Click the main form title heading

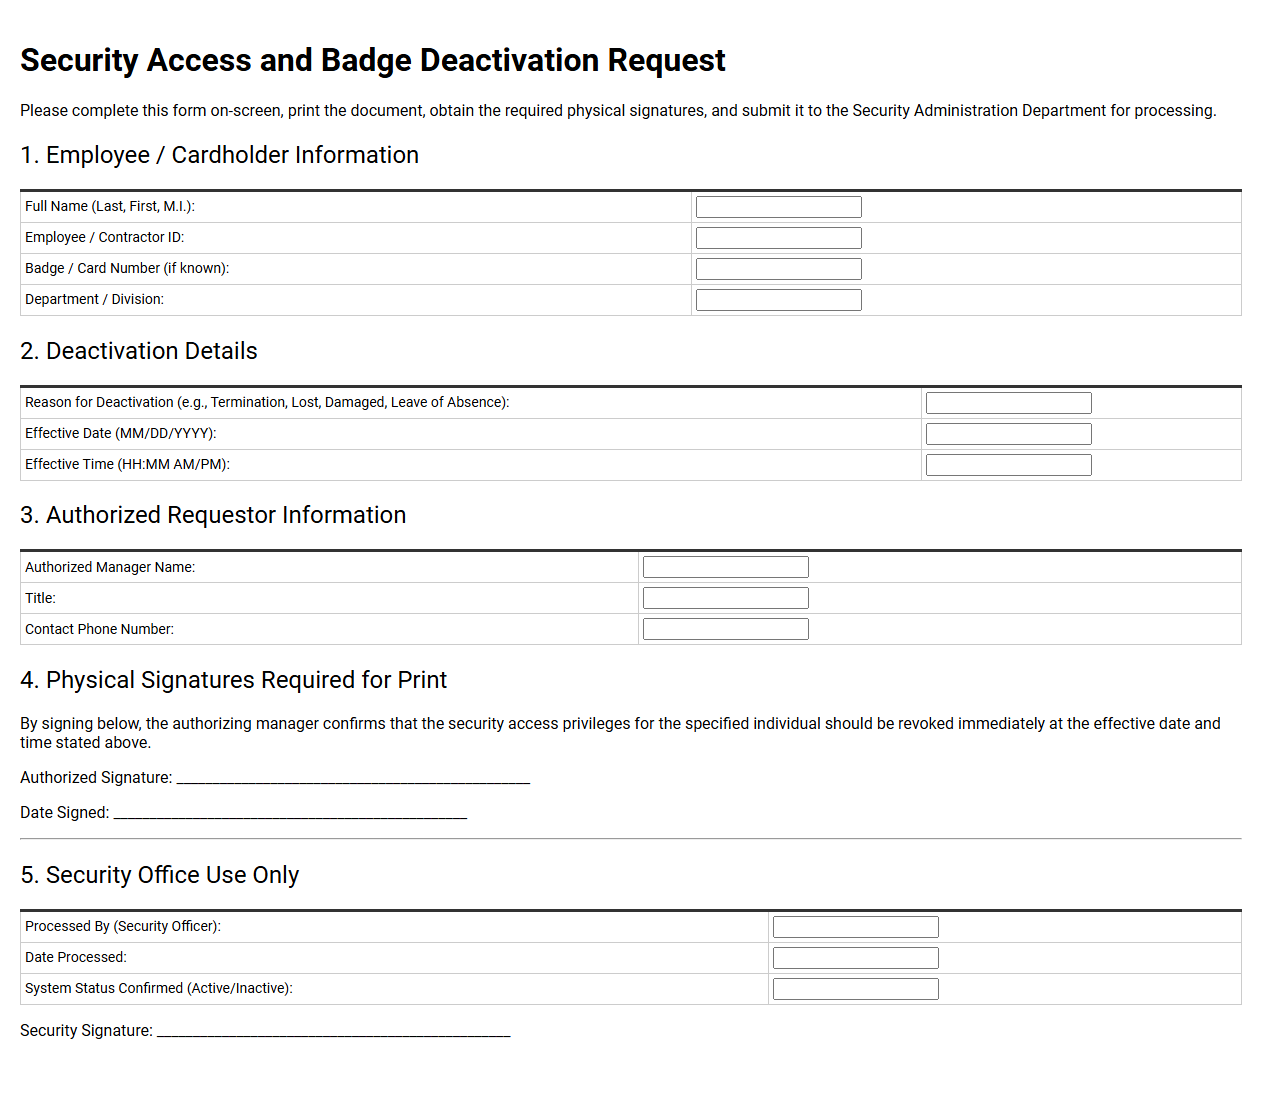[373, 60]
